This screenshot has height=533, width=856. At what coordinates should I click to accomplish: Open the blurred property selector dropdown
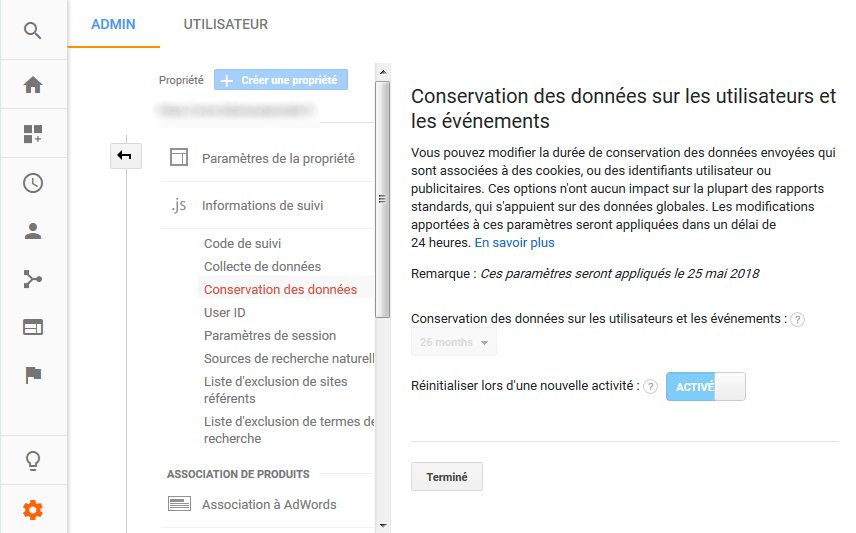click(237, 110)
